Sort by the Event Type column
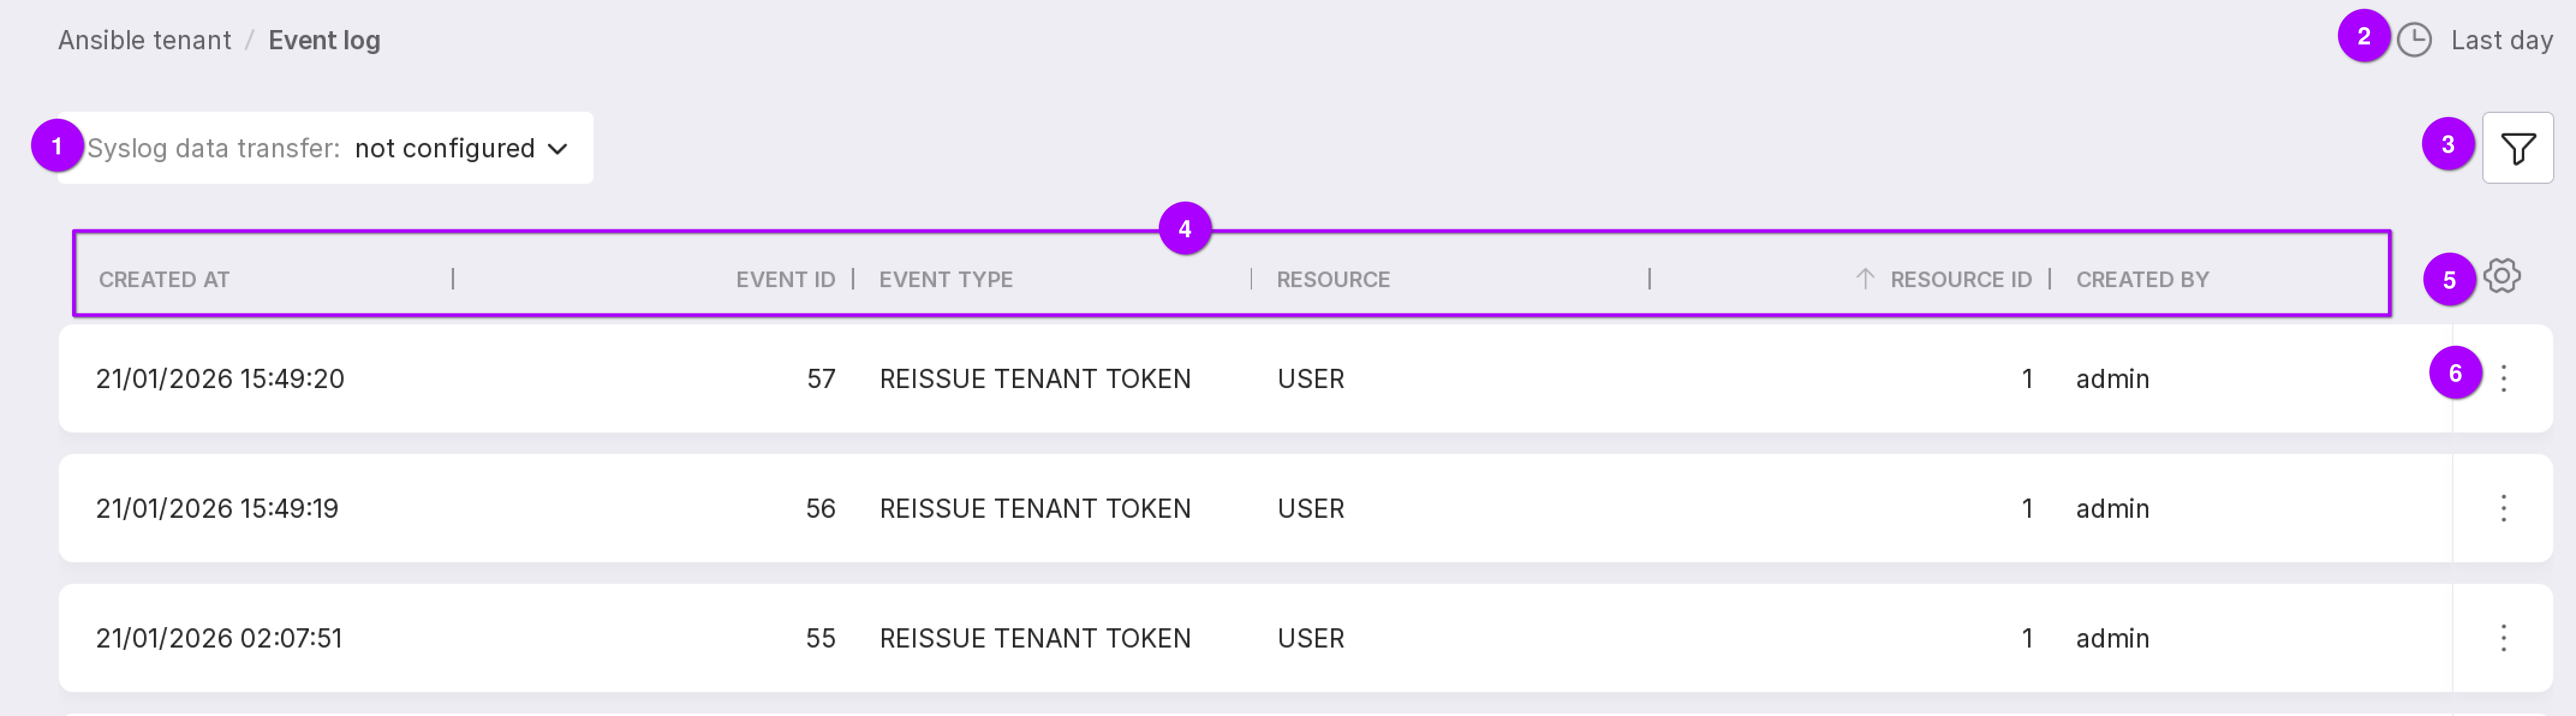This screenshot has width=2576, height=716. tap(945, 280)
